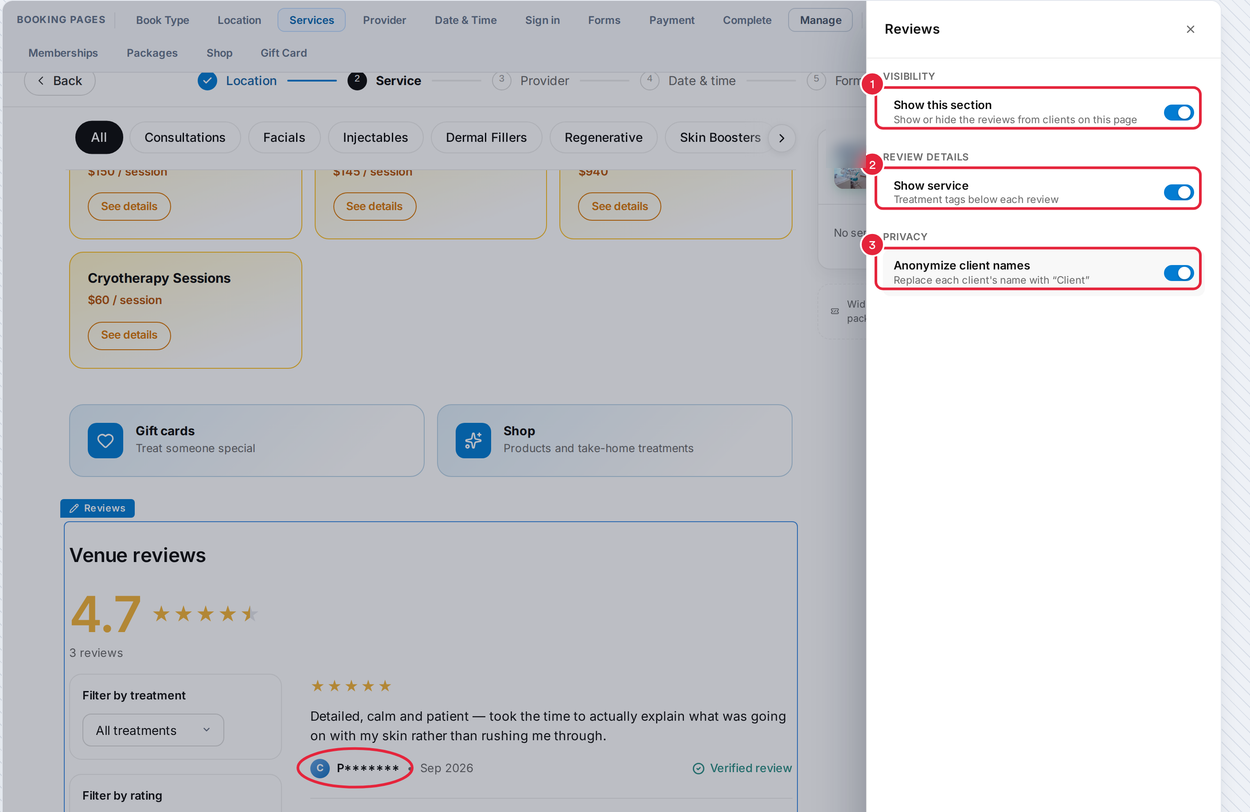Open the Shop tab in top navigation

tap(219, 53)
